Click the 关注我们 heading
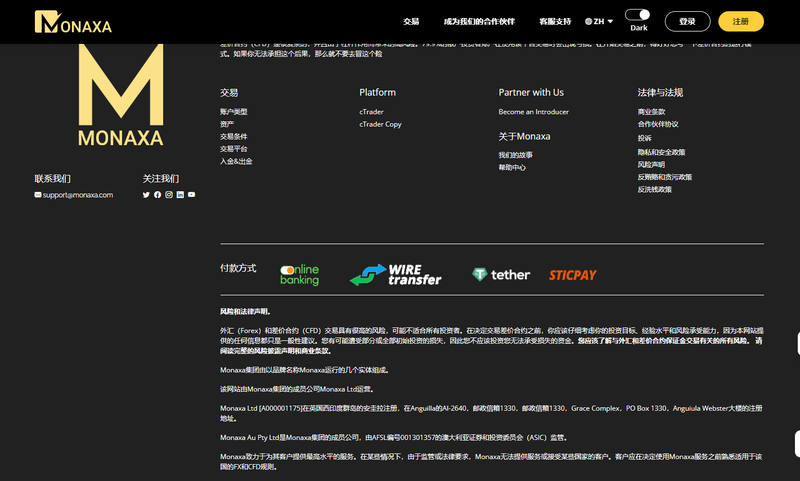The width and height of the screenshot is (800, 481). click(161, 179)
